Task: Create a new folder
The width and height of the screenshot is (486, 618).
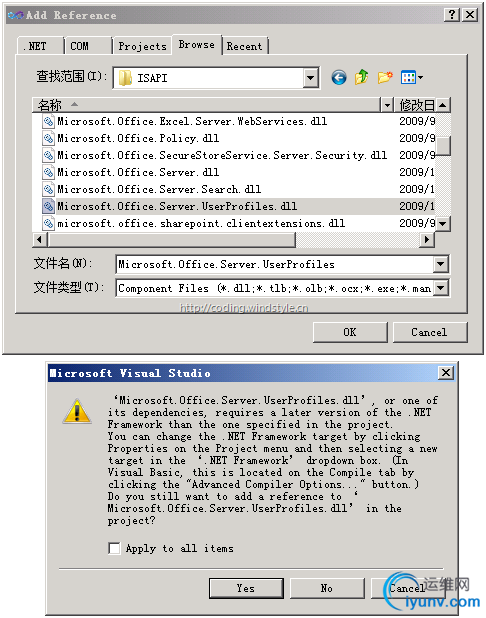Action: pos(385,77)
